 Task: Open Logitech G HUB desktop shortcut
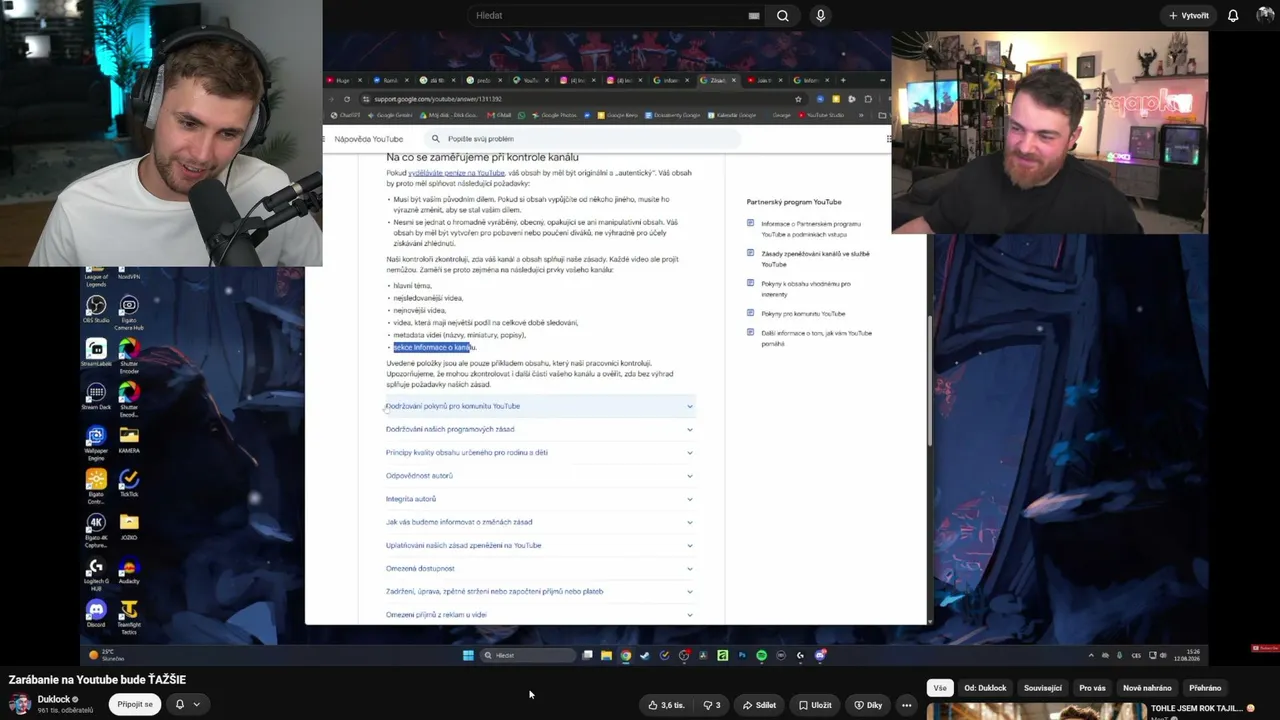[x=96, y=575]
